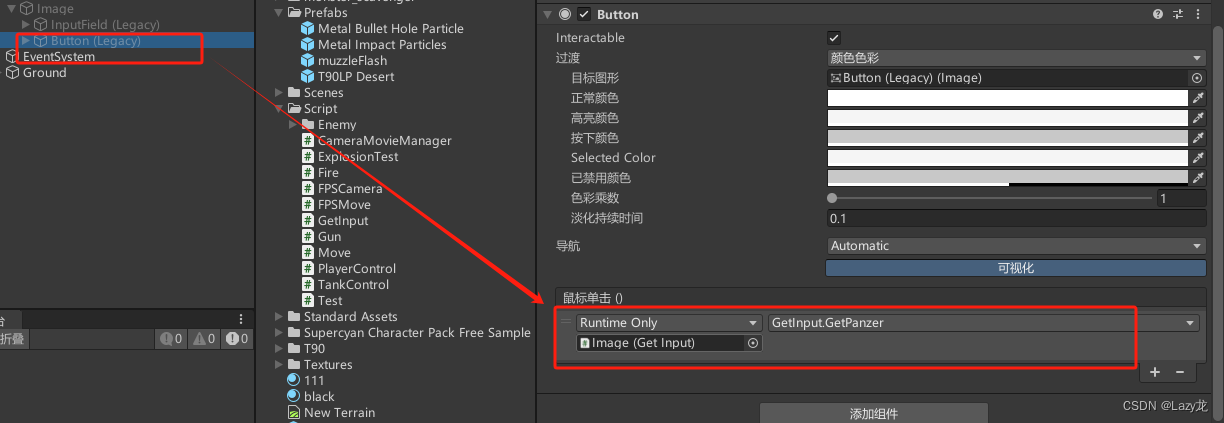Select the New Terrain asset
This screenshot has width=1224, height=423.
(x=331, y=413)
